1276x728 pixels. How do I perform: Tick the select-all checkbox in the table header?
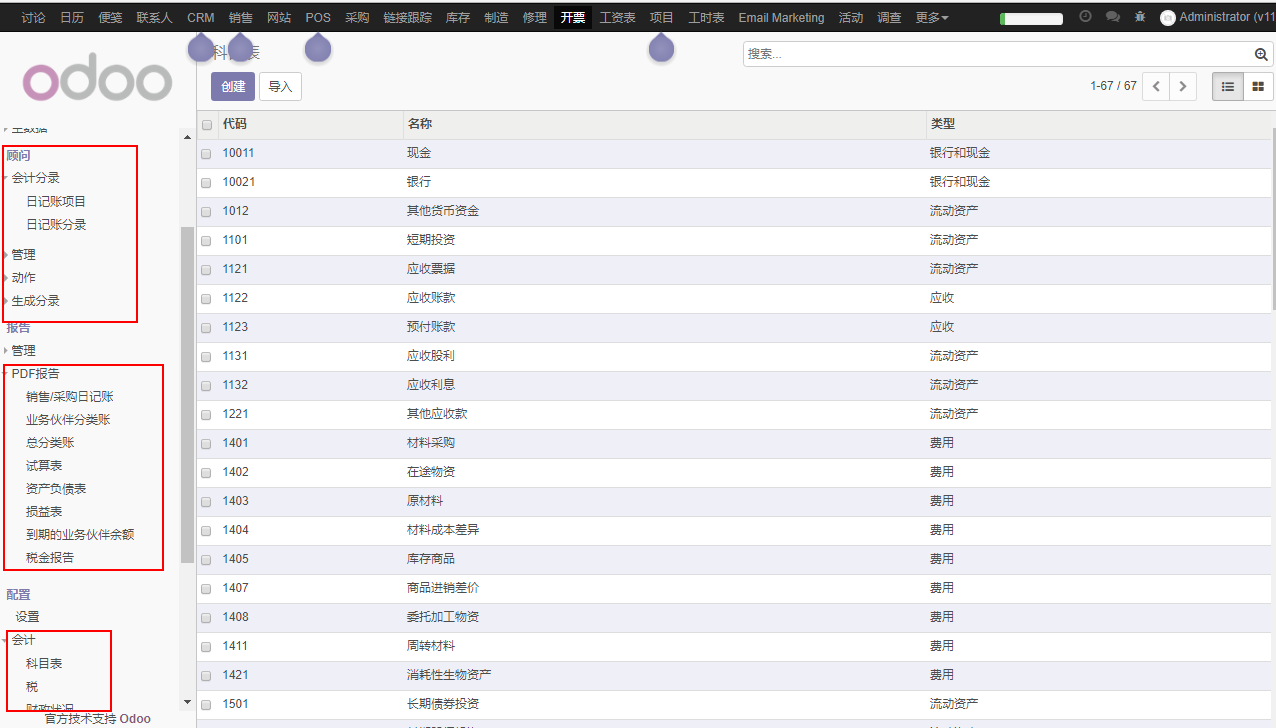pos(207,125)
